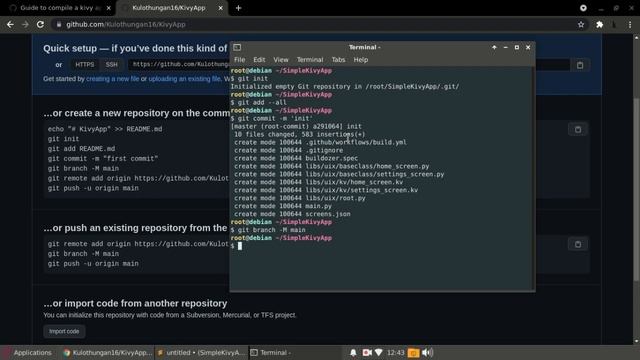Bookmark this page with the star icon

581,24
